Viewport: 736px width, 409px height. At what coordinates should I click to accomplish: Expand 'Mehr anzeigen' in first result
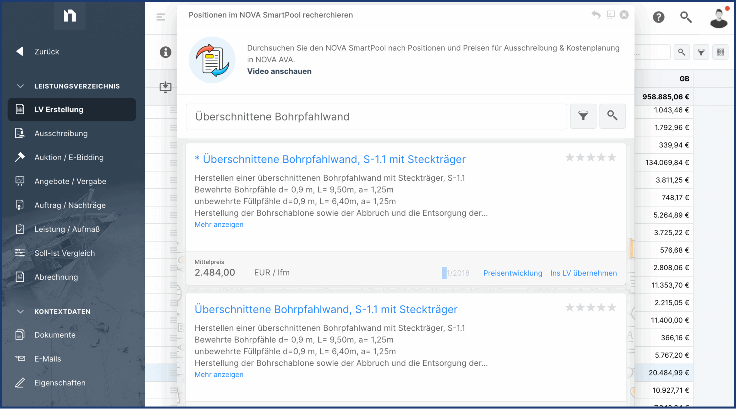click(218, 224)
